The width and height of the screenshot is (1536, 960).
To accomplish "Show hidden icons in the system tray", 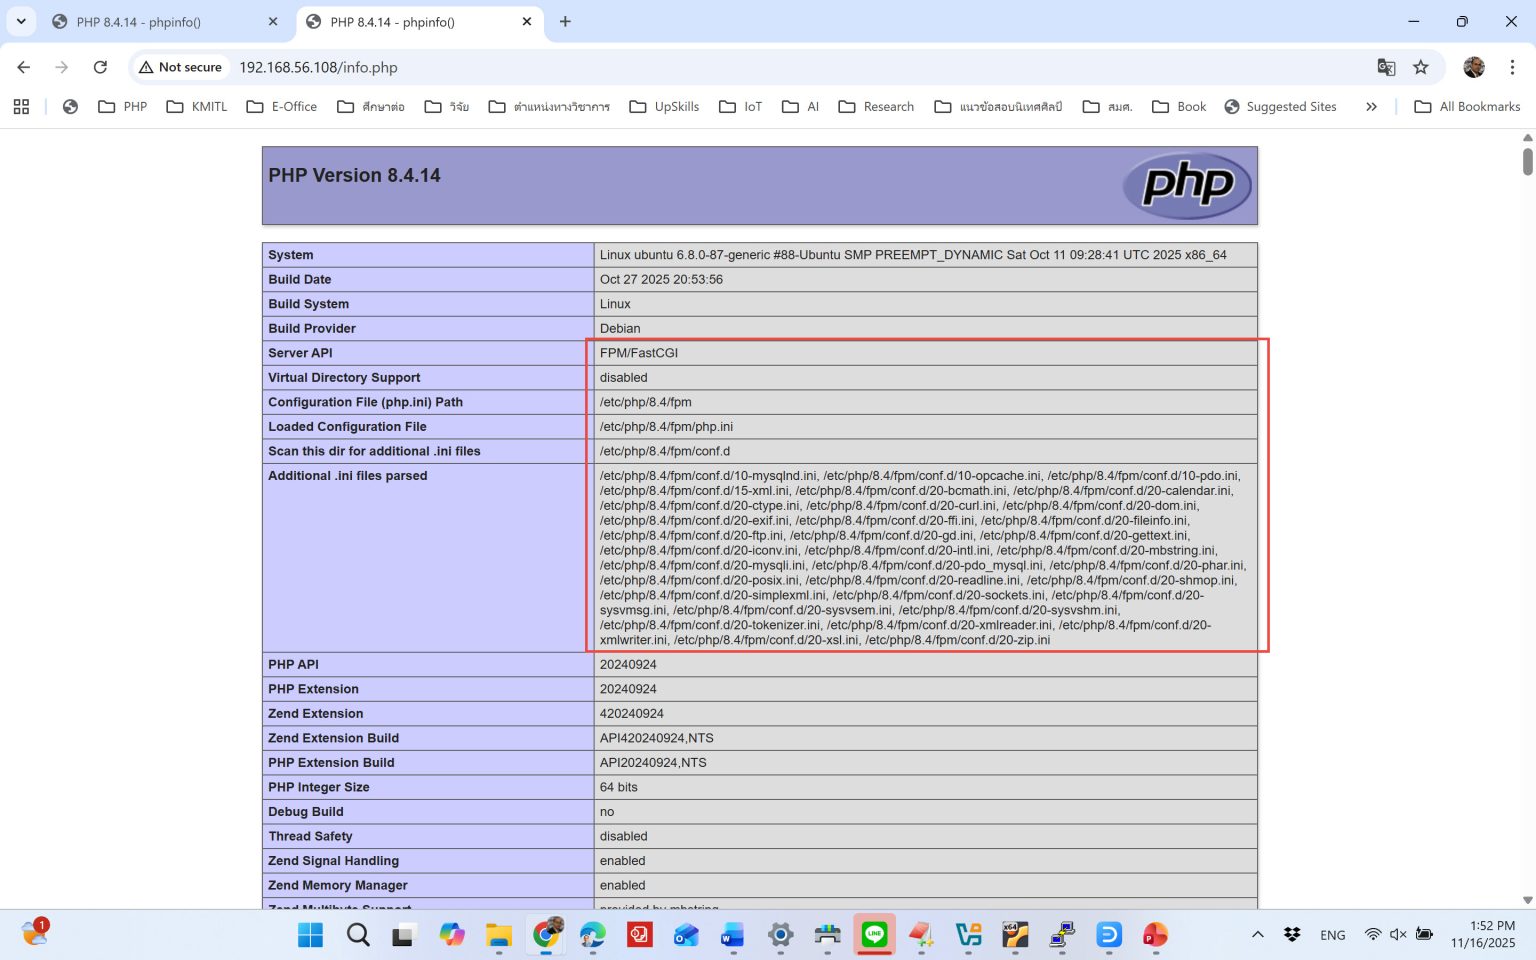I will pos(1257,934).
